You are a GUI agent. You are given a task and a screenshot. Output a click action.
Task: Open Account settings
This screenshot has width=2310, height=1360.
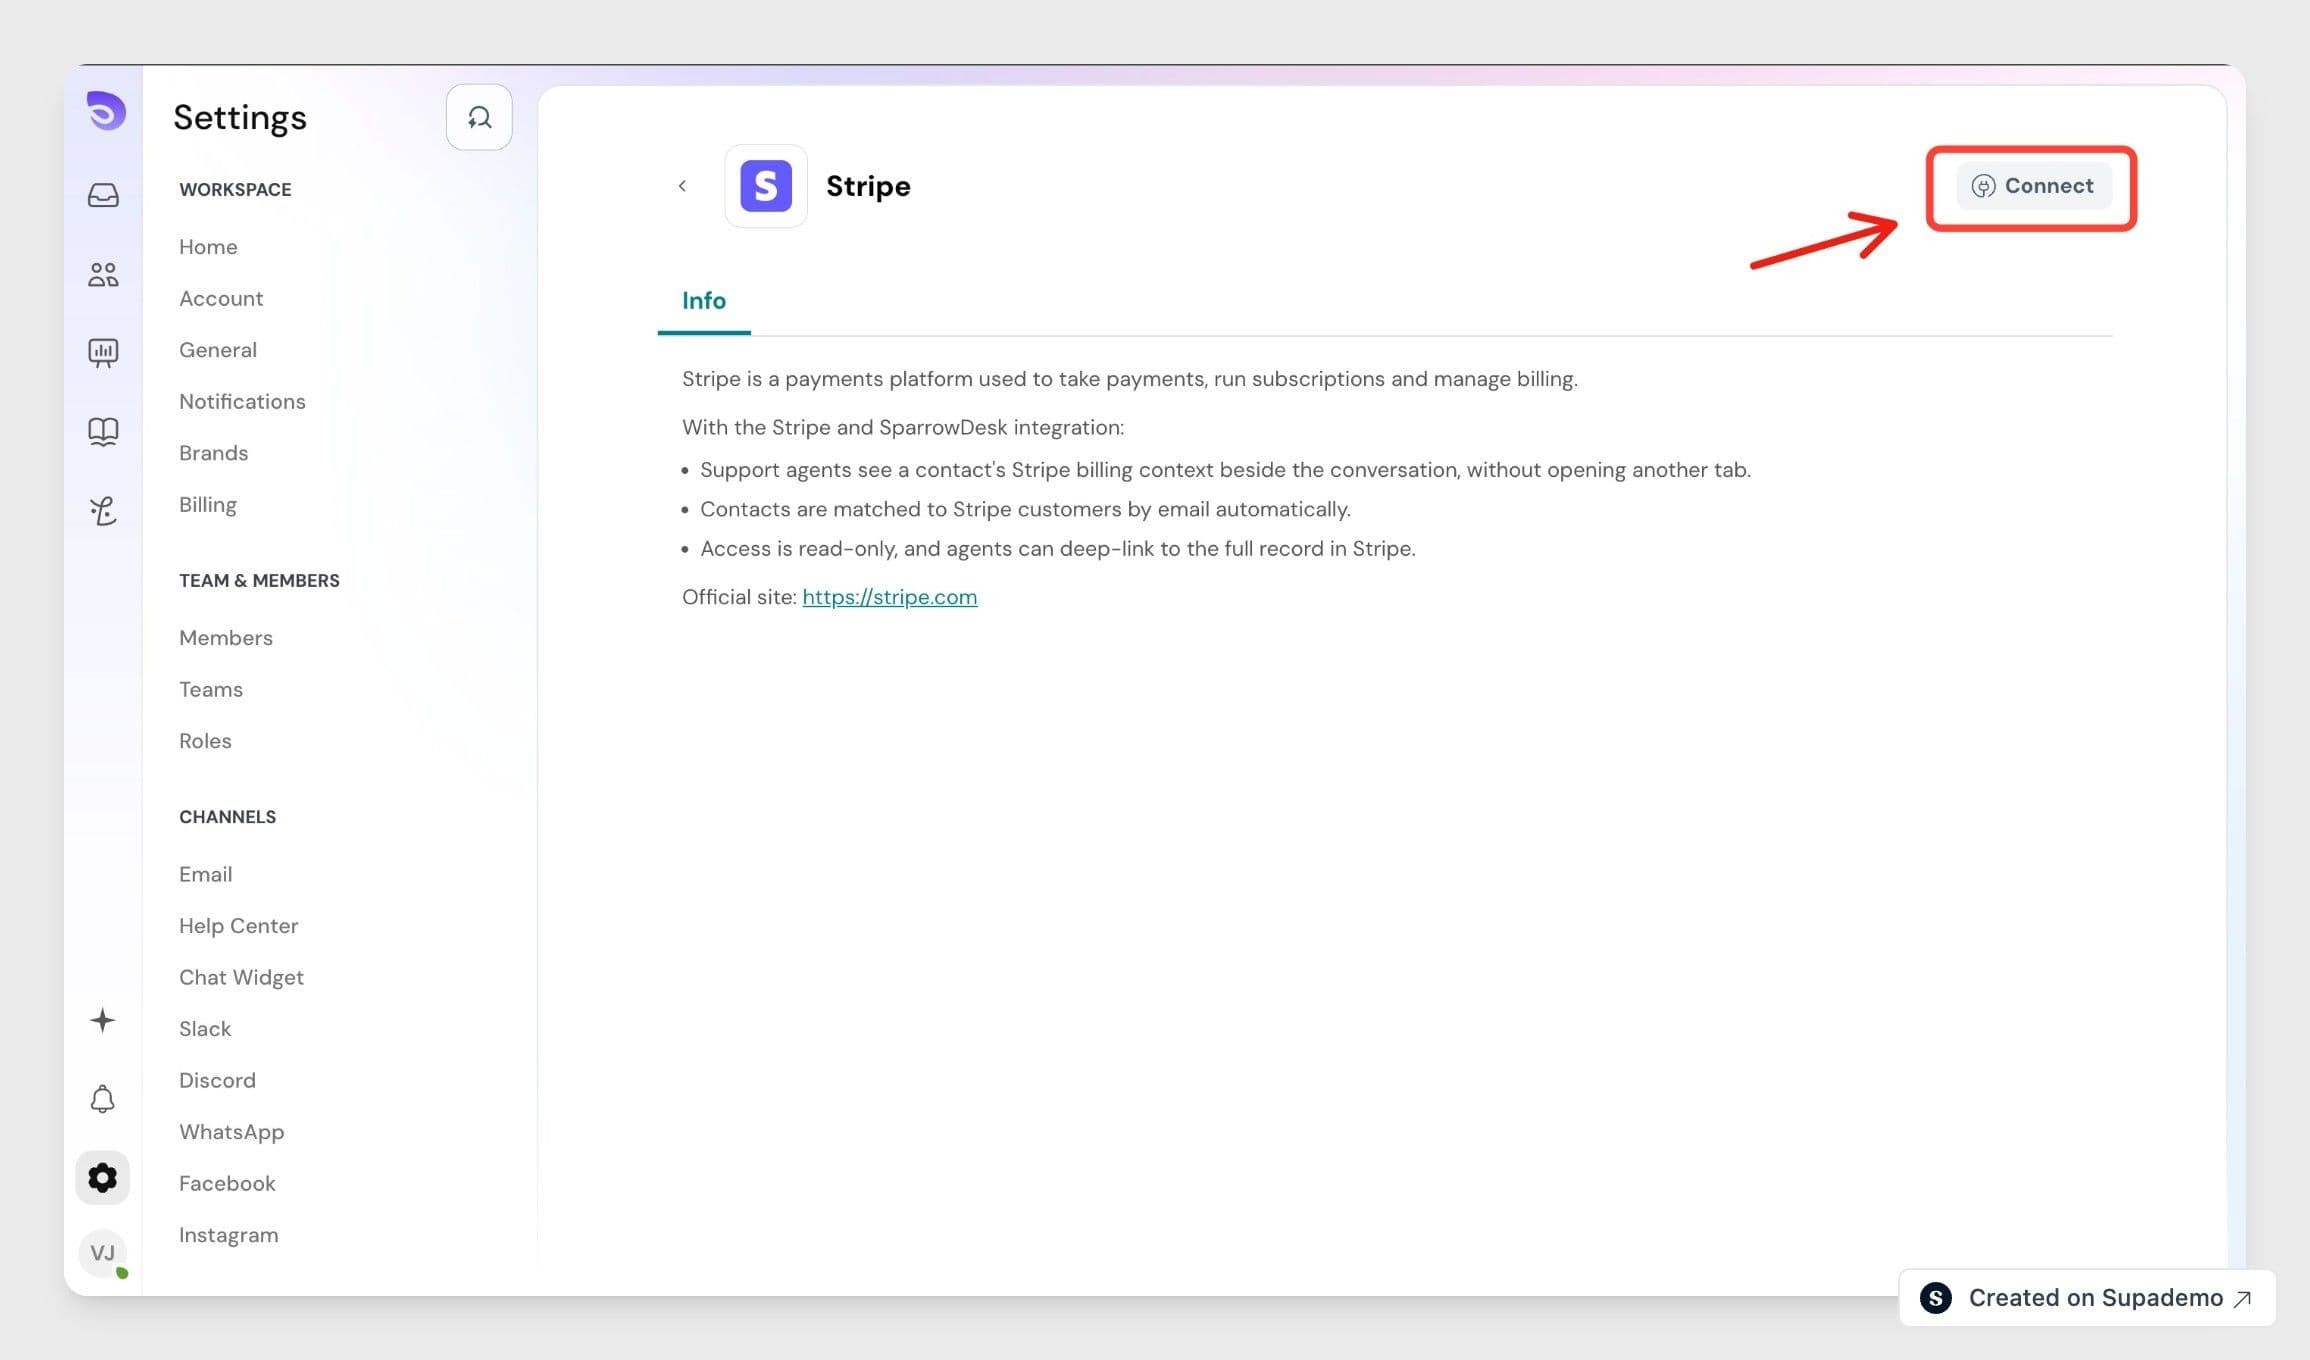pos(221,298)
